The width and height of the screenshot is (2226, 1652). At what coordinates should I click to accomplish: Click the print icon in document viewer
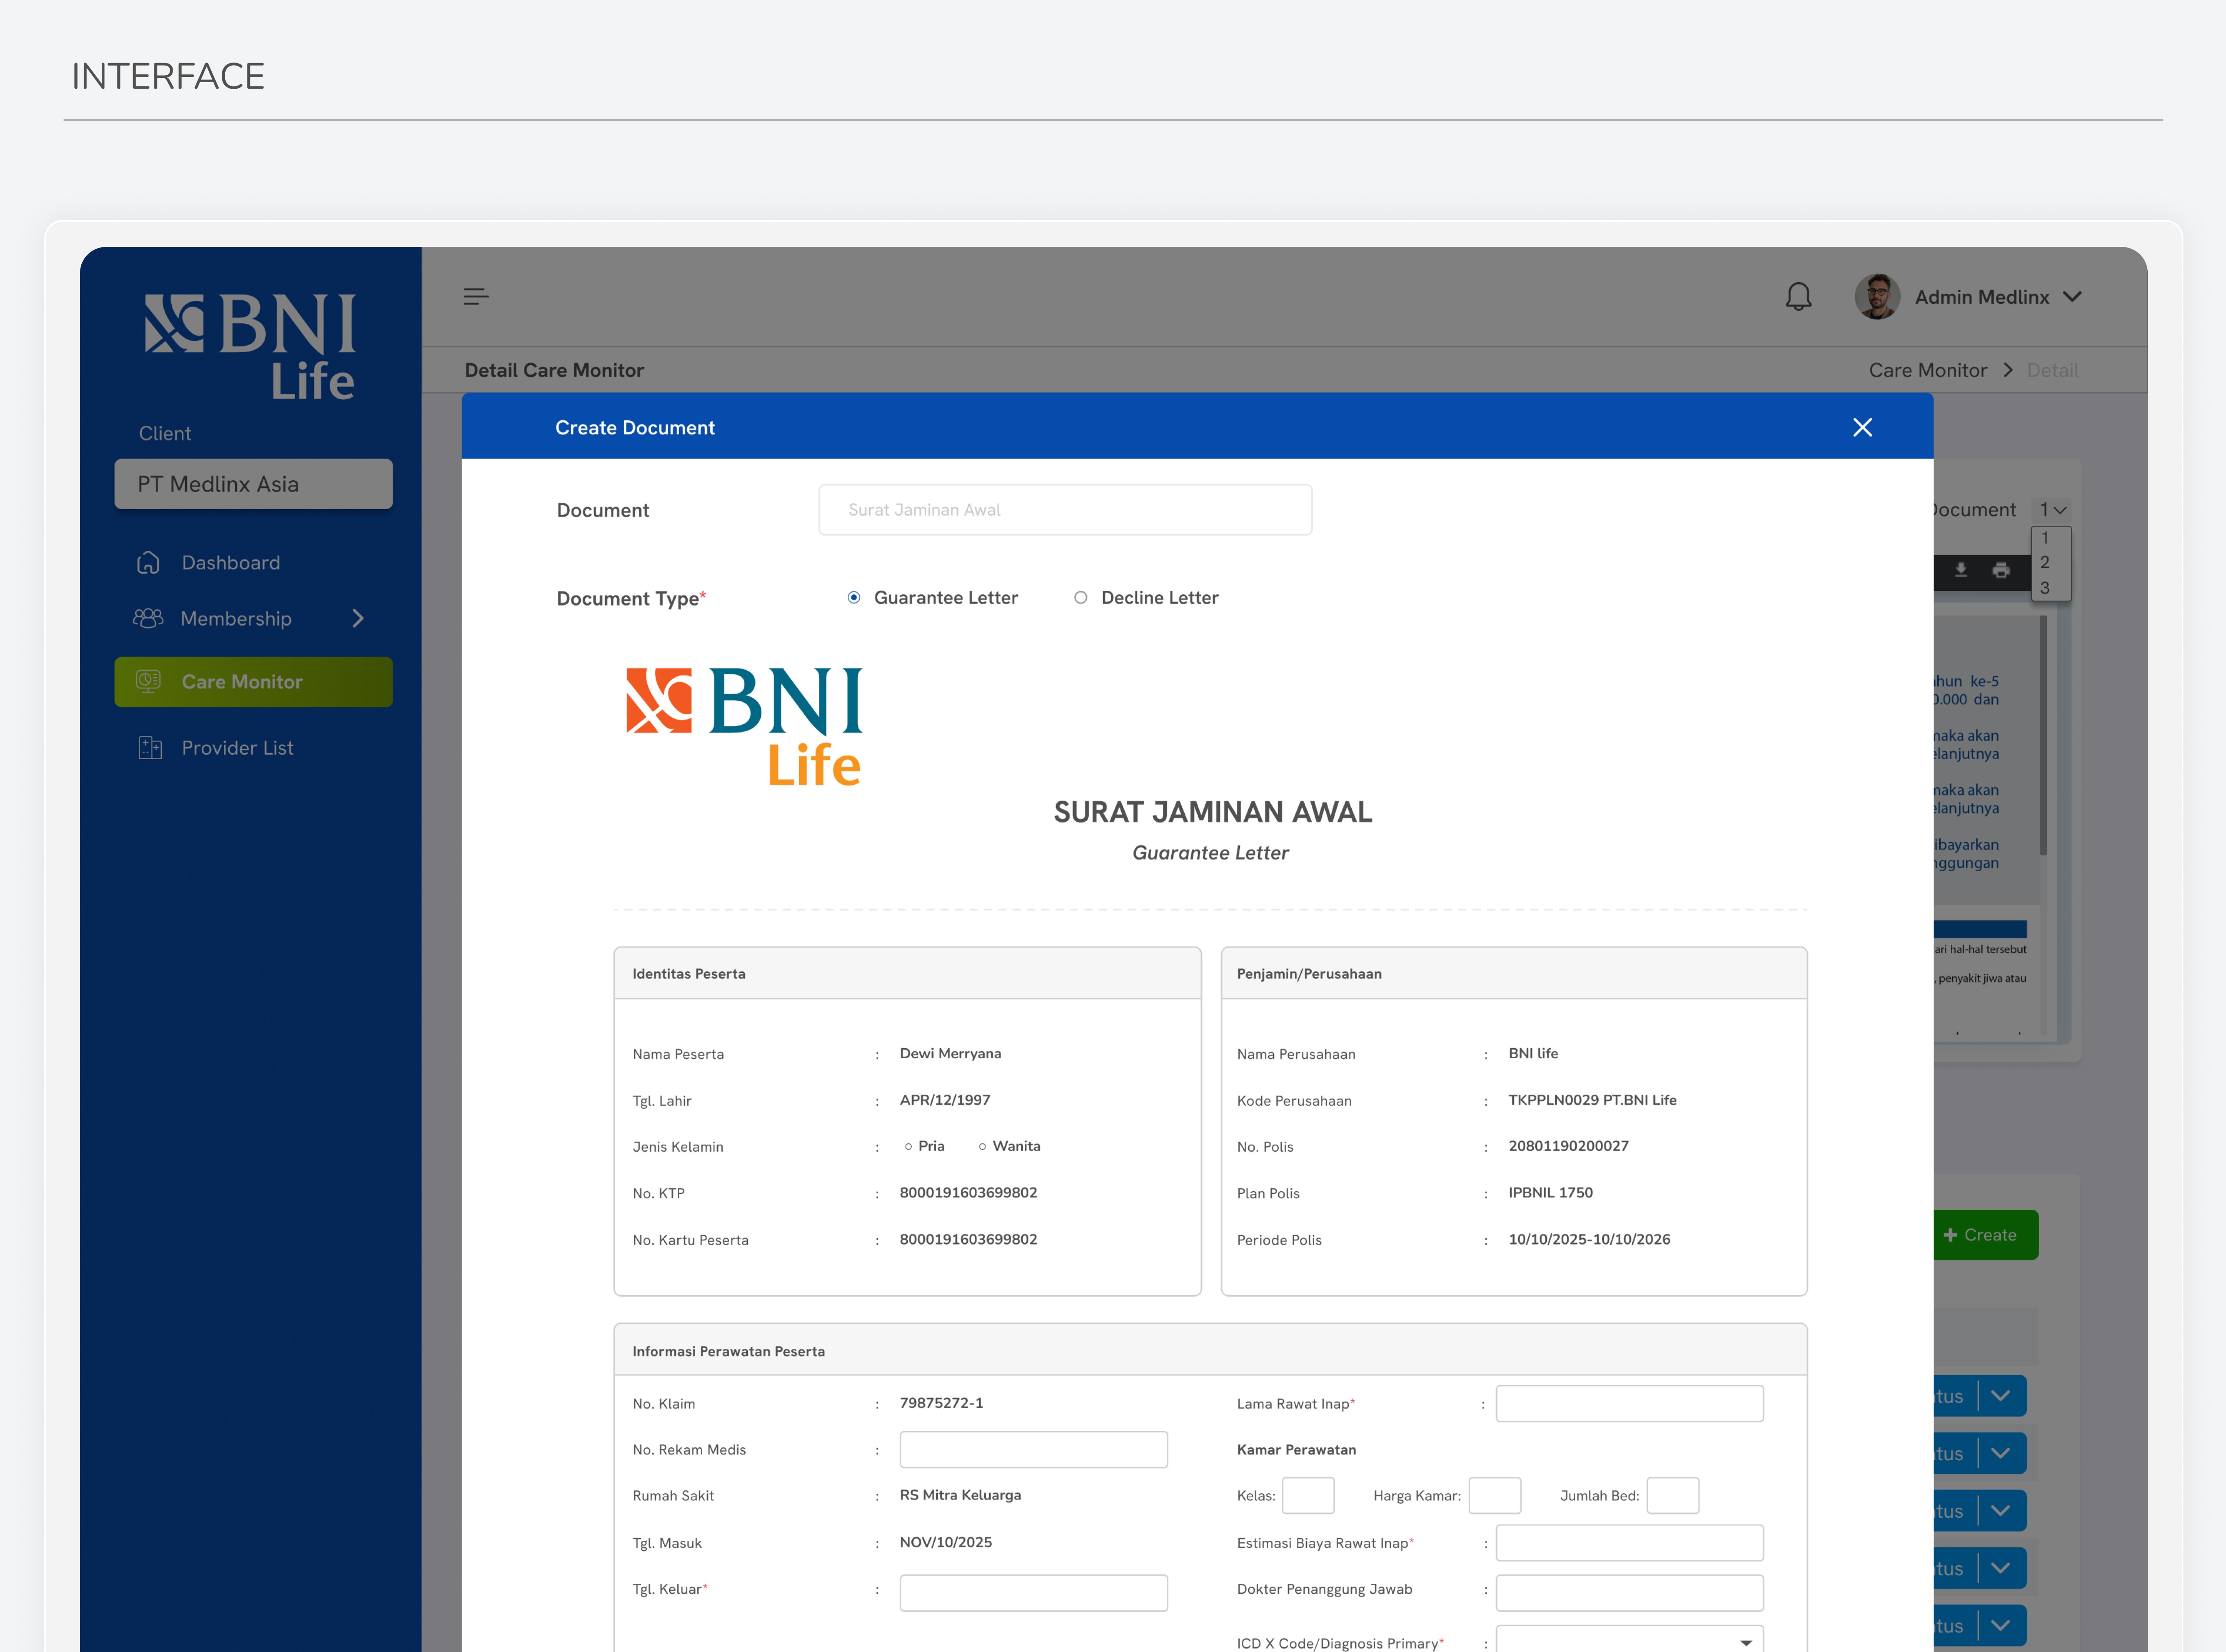tap(2000, 570)
